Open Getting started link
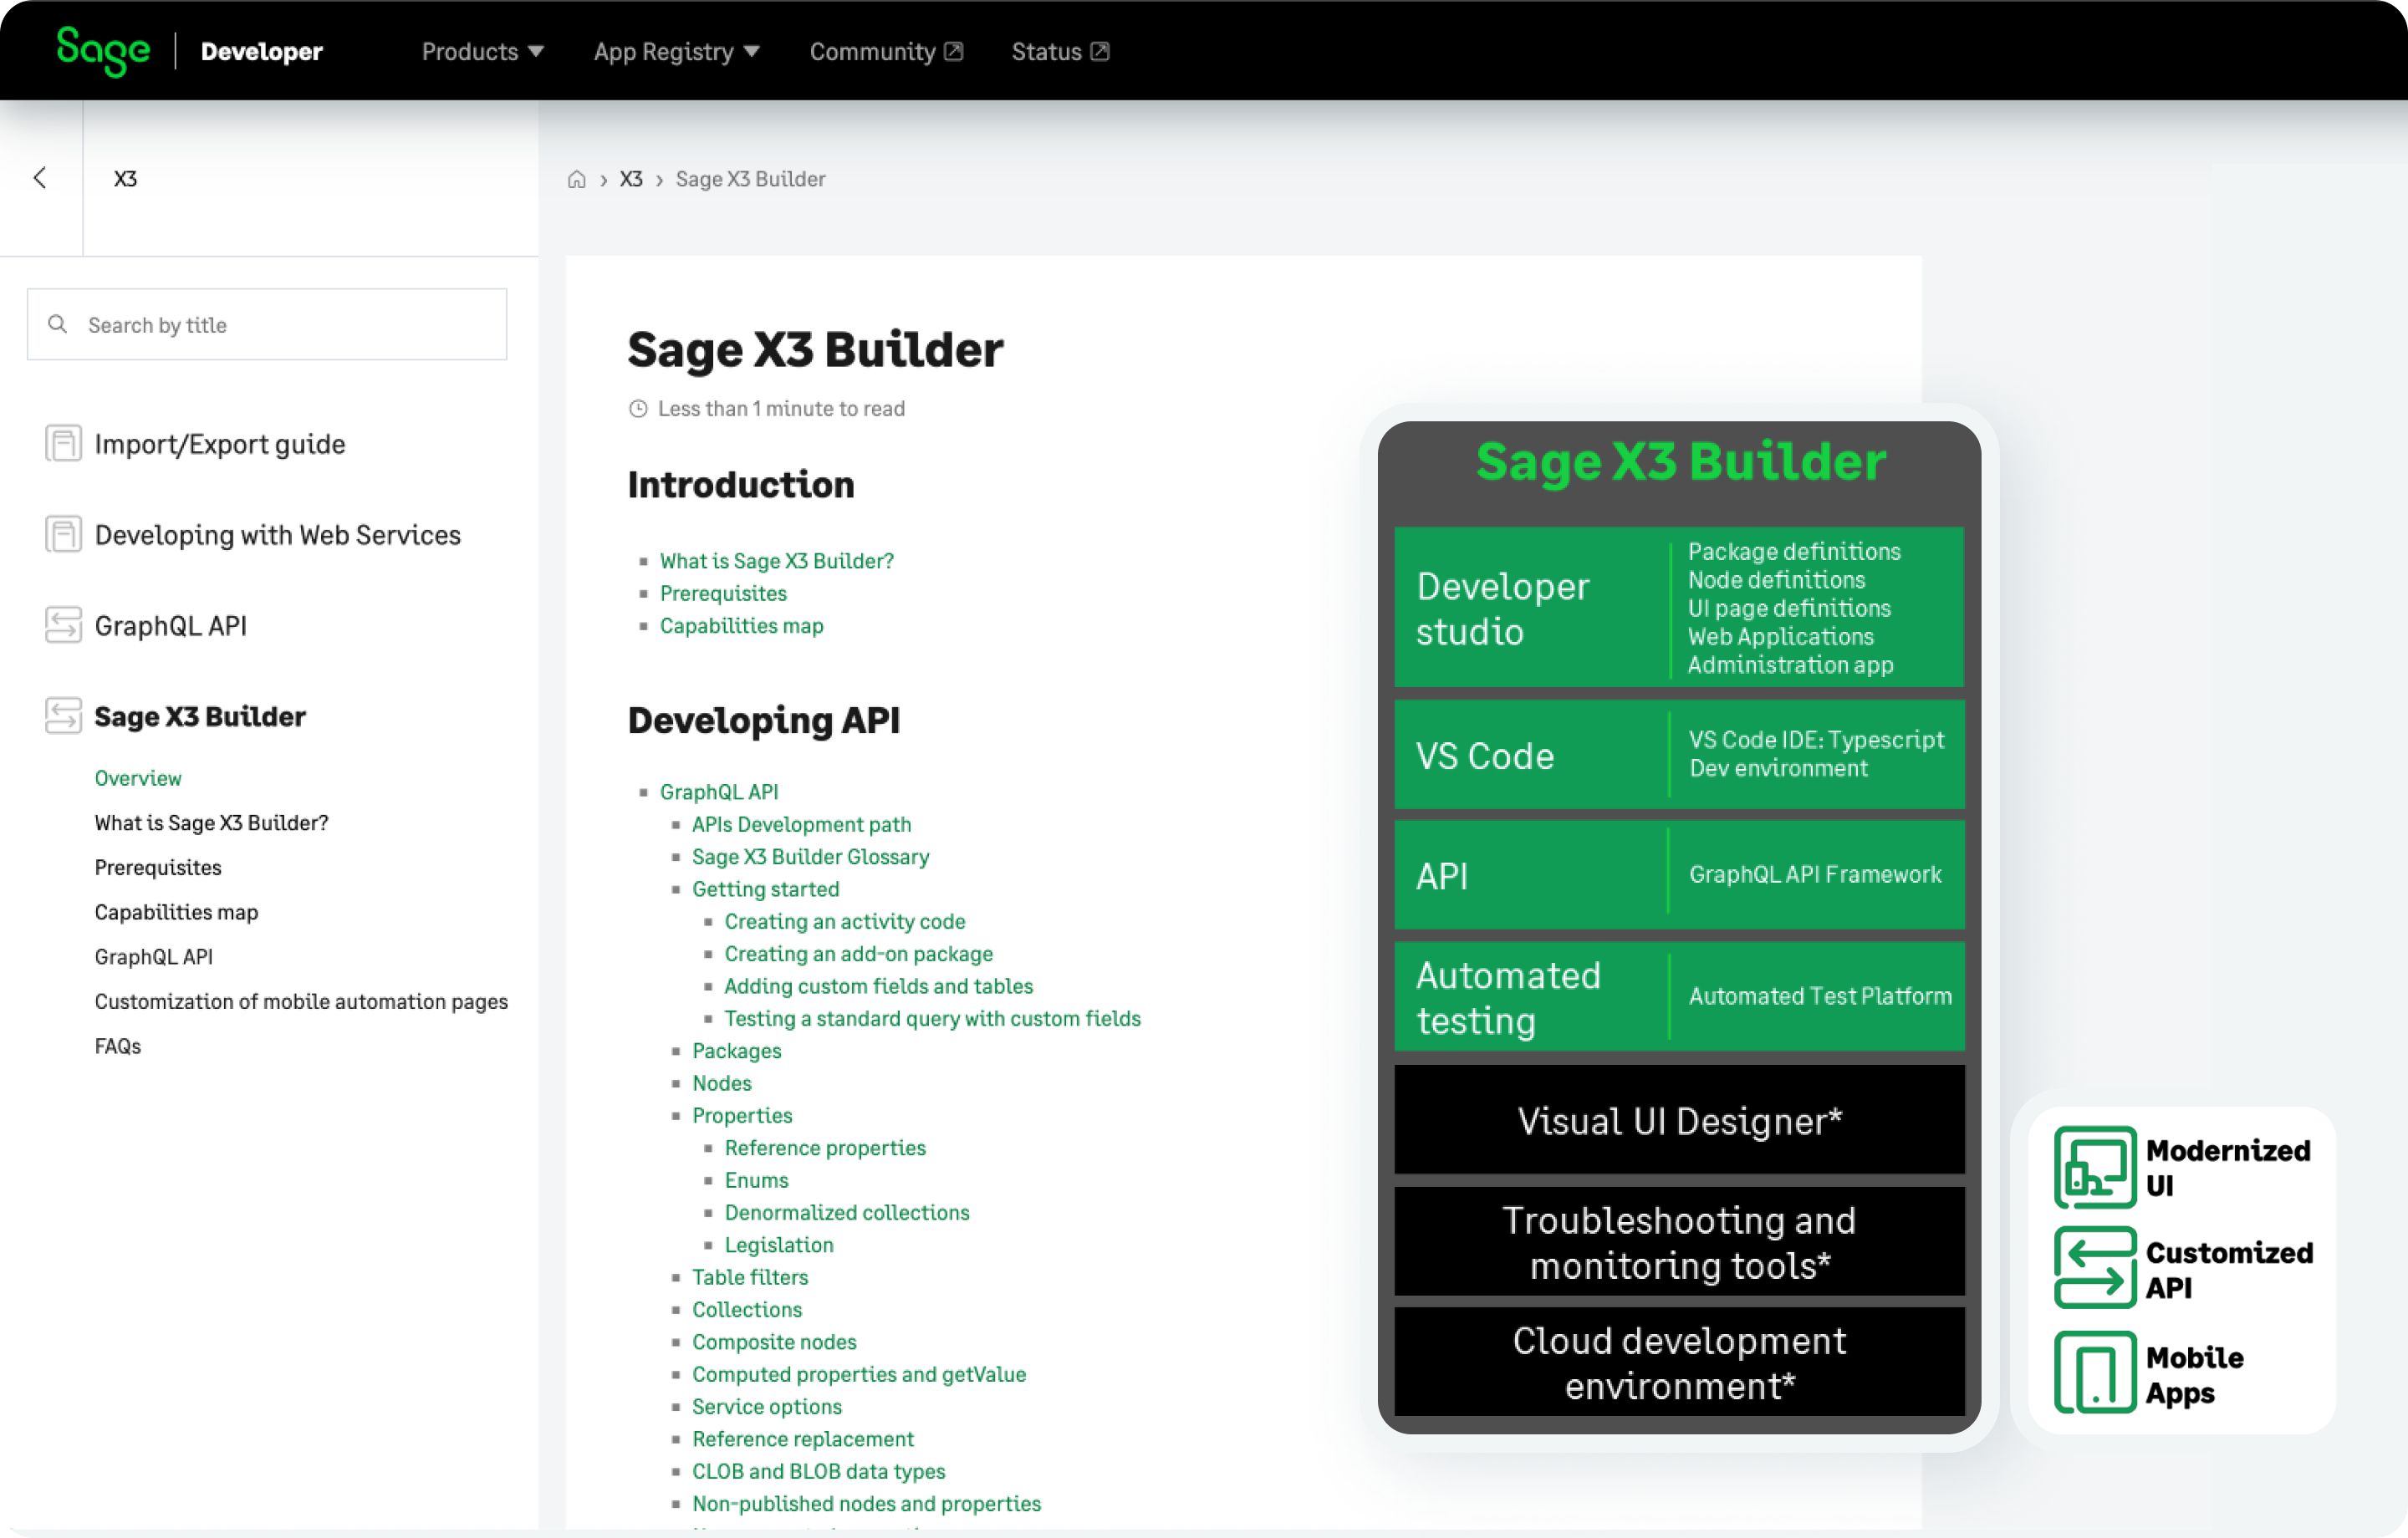The image size is (2408, 1538). [x=766, y=889]
